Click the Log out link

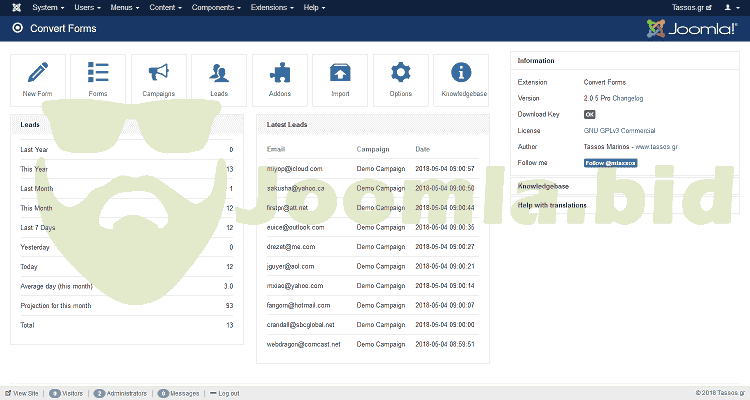point(227,393)
